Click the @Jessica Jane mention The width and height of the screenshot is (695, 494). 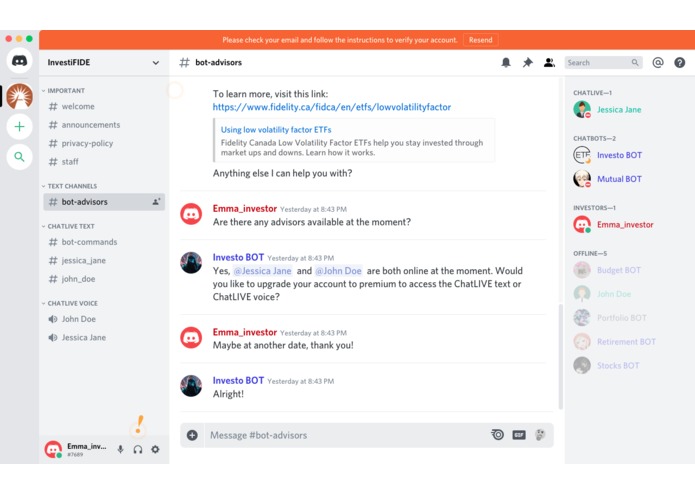point(262,271)
